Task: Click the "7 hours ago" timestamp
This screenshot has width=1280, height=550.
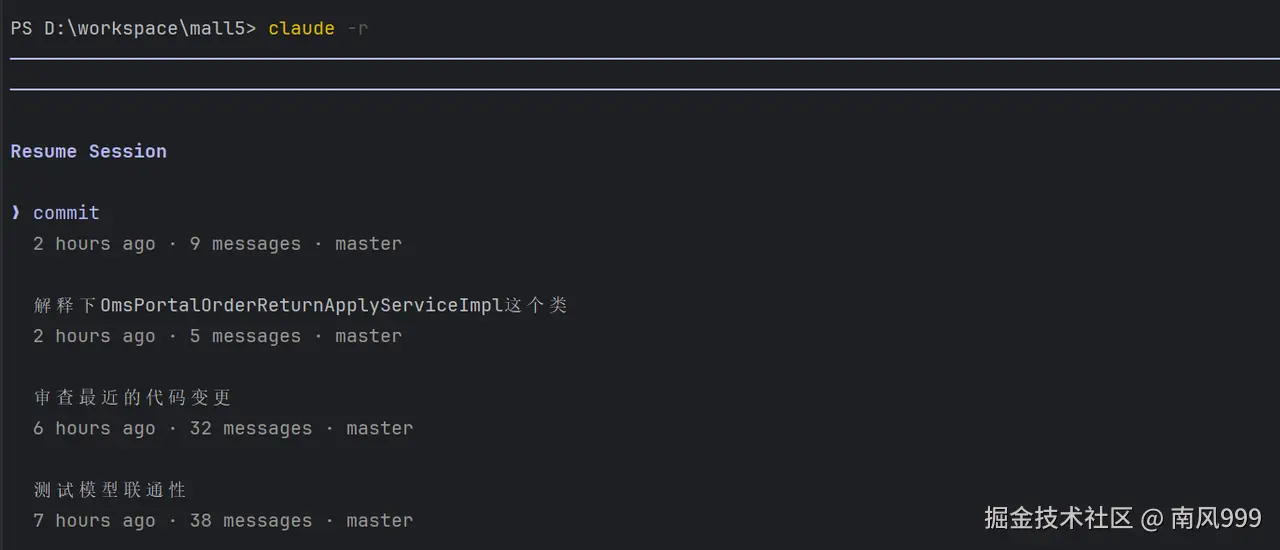Action: [94, 520]
